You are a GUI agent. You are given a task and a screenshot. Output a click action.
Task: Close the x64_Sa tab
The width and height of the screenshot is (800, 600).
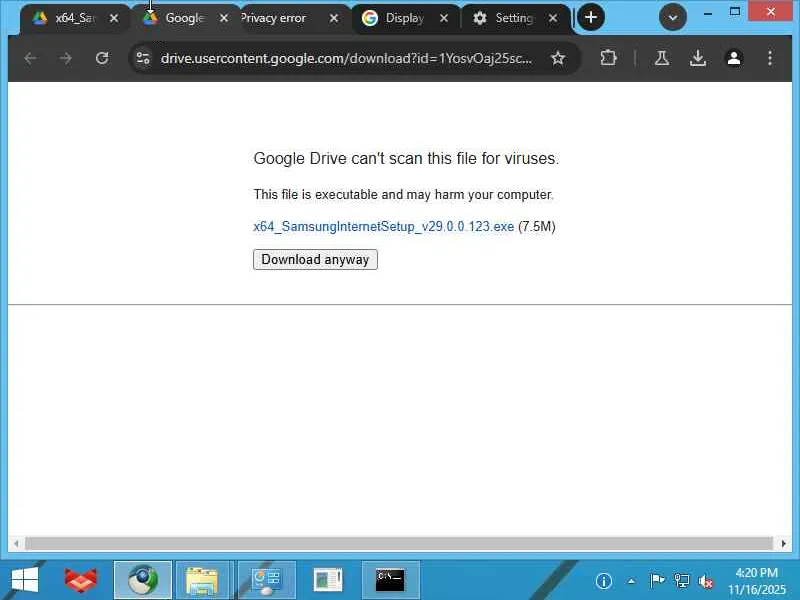(114, 18)
